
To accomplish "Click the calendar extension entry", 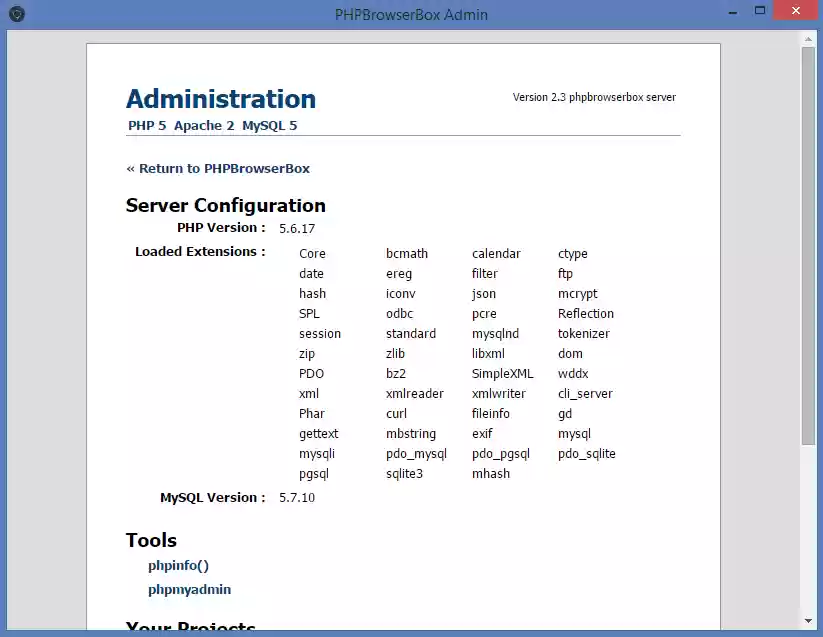I will click(x=496, y=254).
